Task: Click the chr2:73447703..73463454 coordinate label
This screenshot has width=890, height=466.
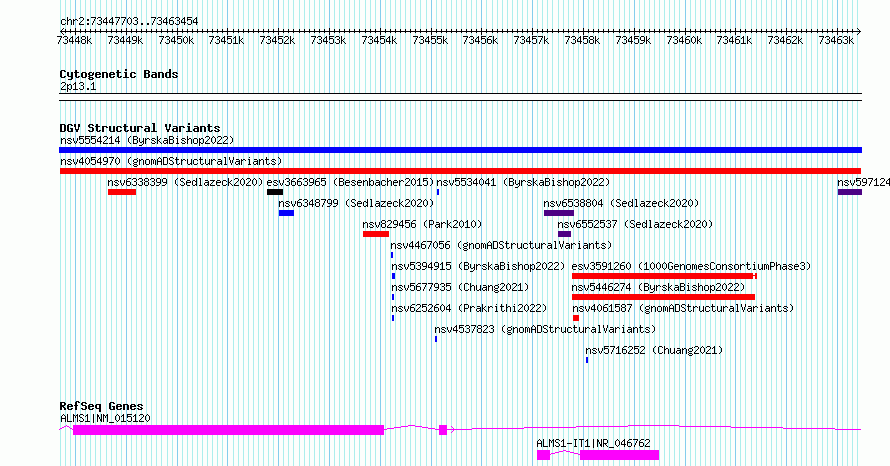Action: 129,22
